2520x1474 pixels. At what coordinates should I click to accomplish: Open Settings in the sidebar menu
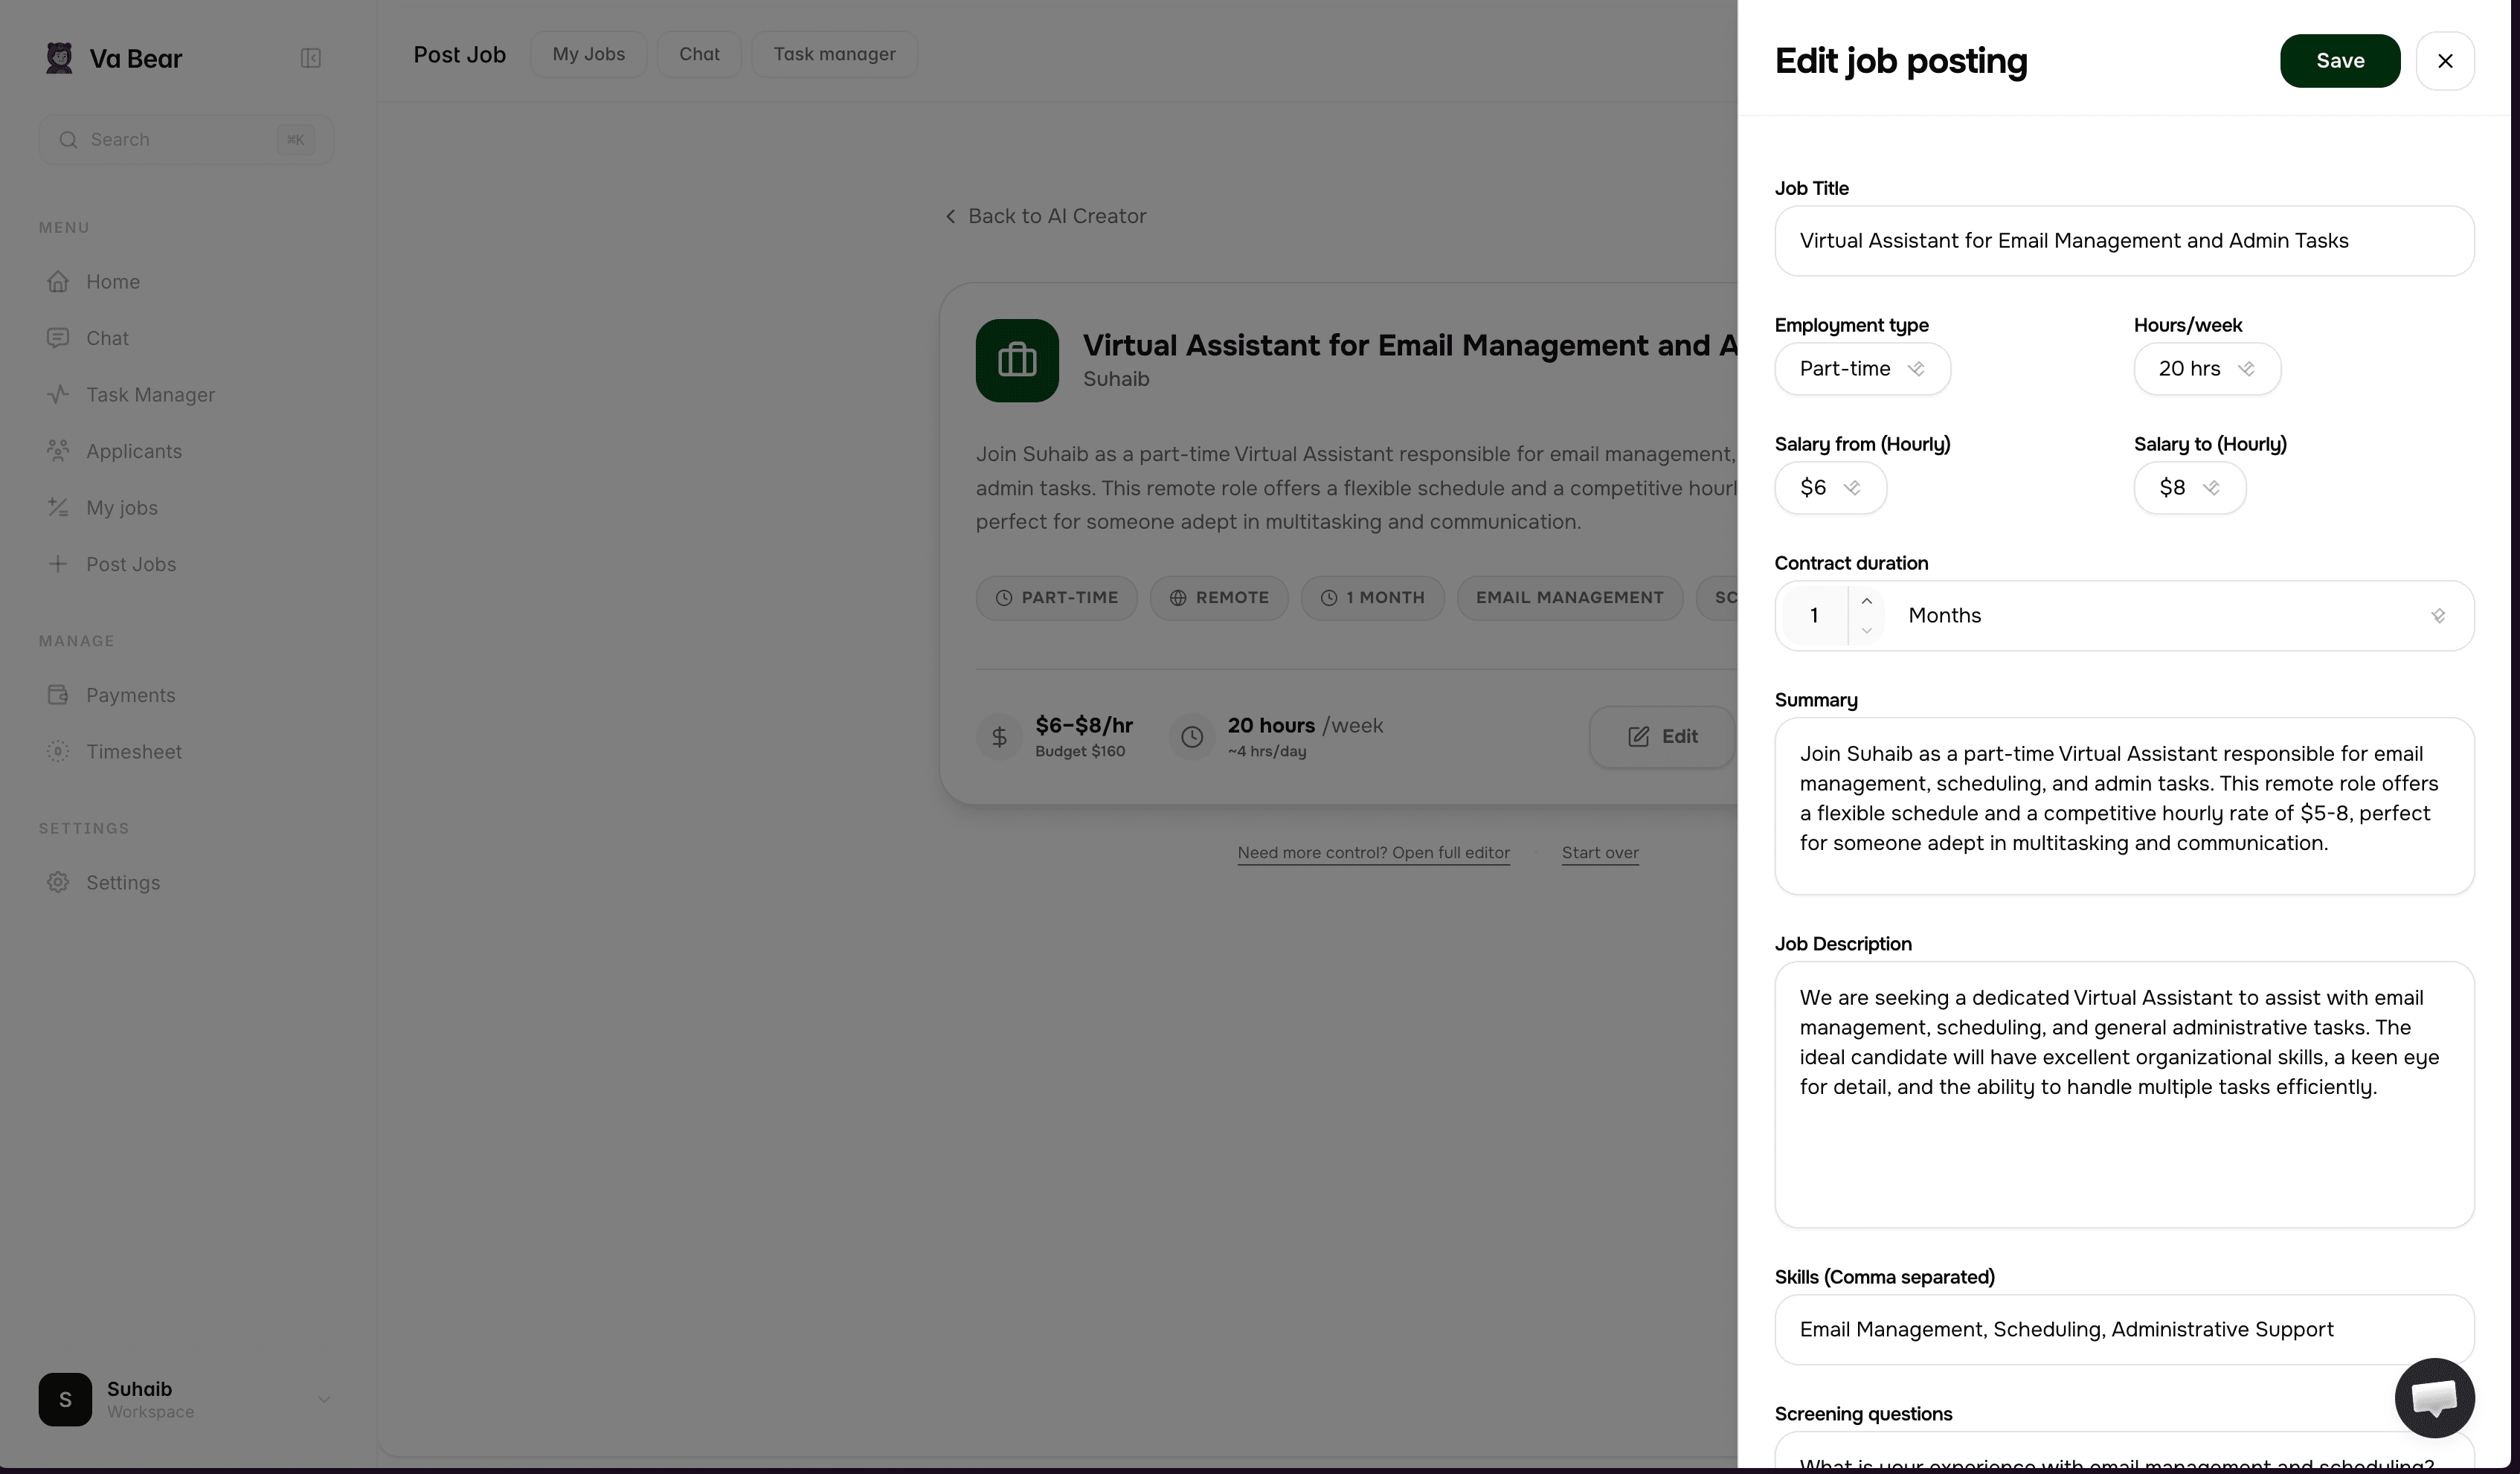click(x=186, y=883)
